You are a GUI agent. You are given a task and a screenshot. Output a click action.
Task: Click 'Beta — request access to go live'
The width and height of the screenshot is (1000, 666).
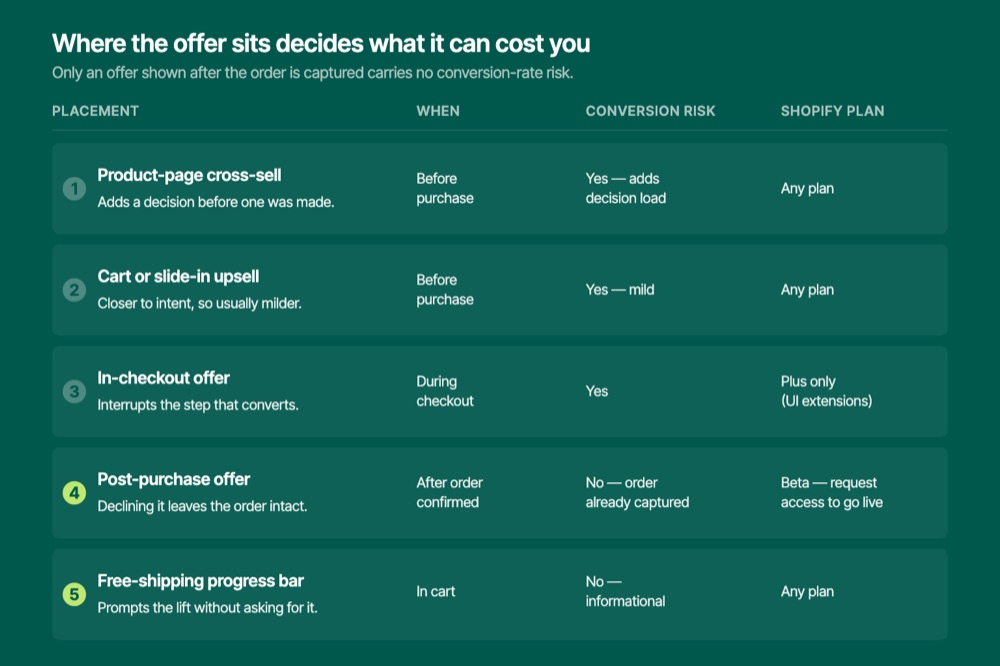pos(832,492)
